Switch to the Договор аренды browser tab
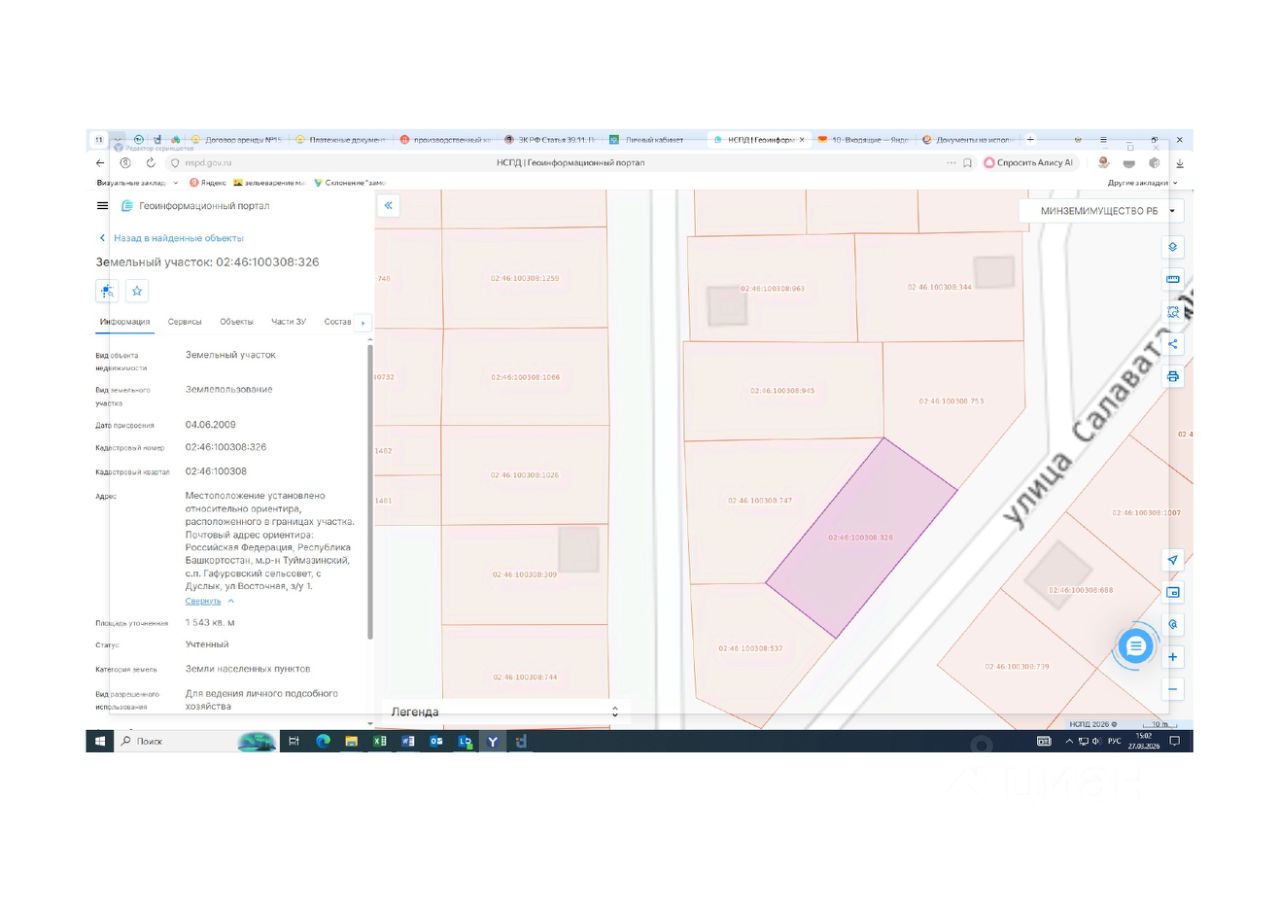Image resolution: width=1280 pixels, height=905 pixels. click(x=238, y=140)
